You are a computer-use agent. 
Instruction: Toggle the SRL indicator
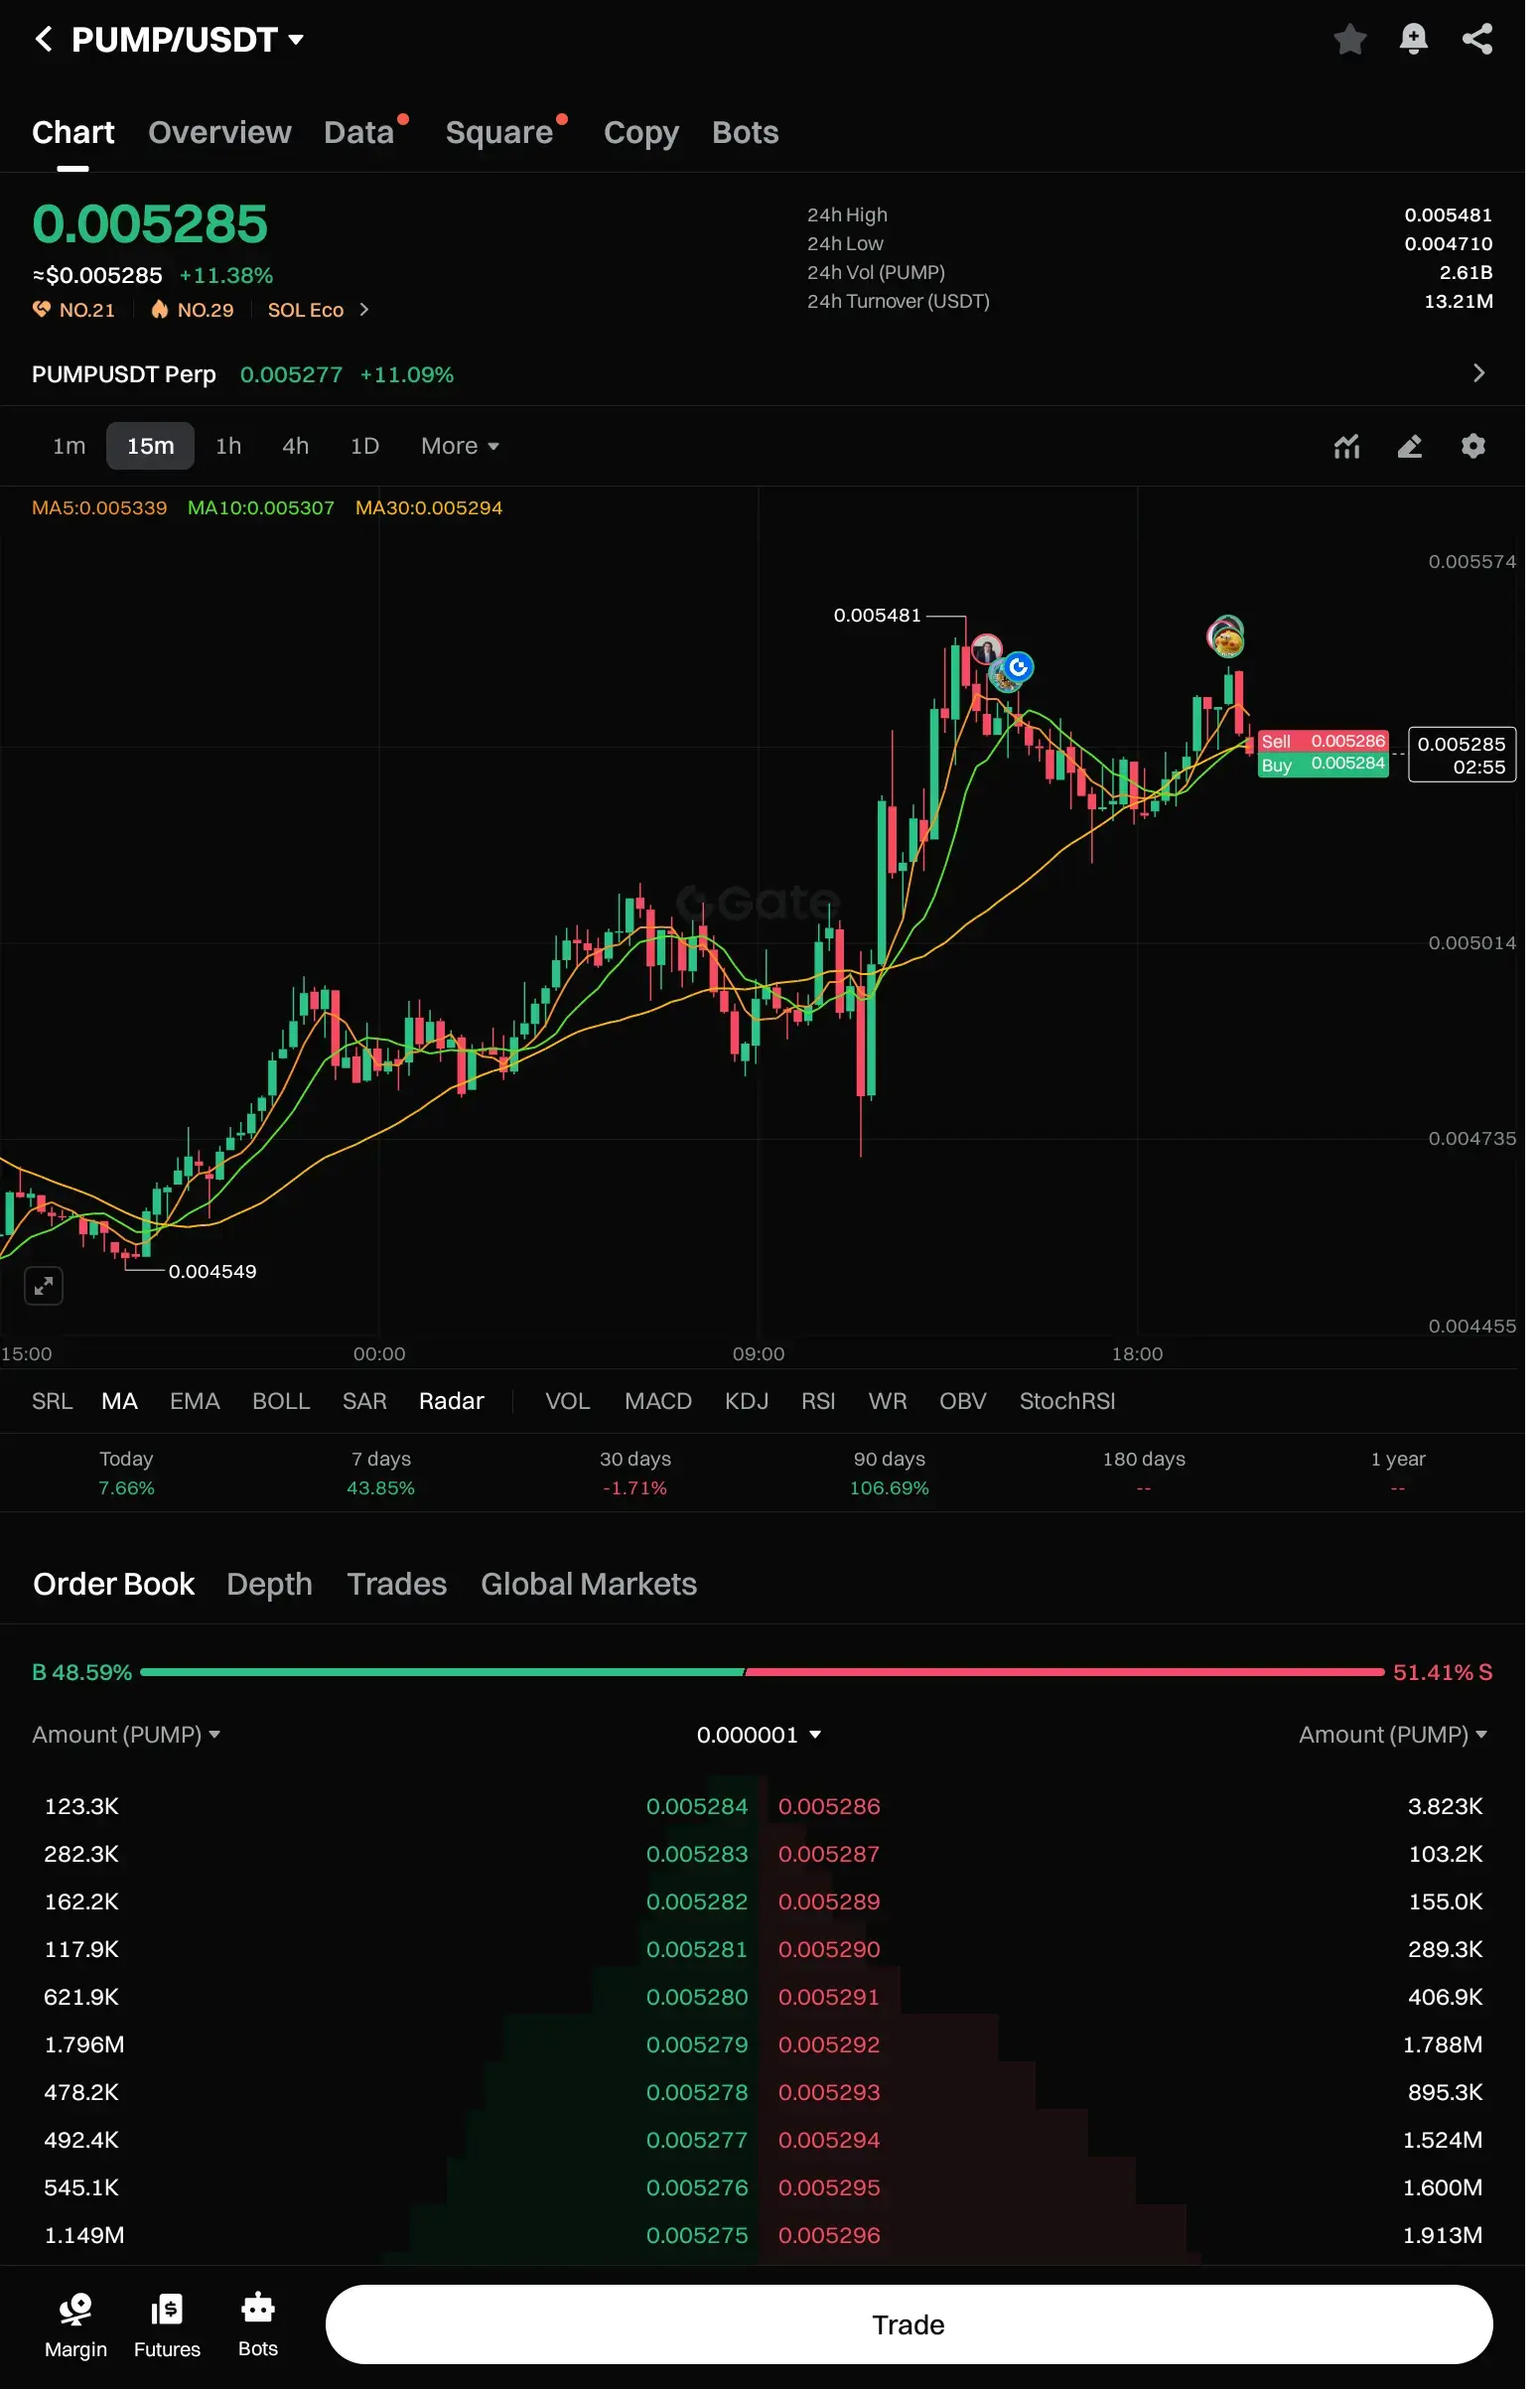(x=52, y=1401)
